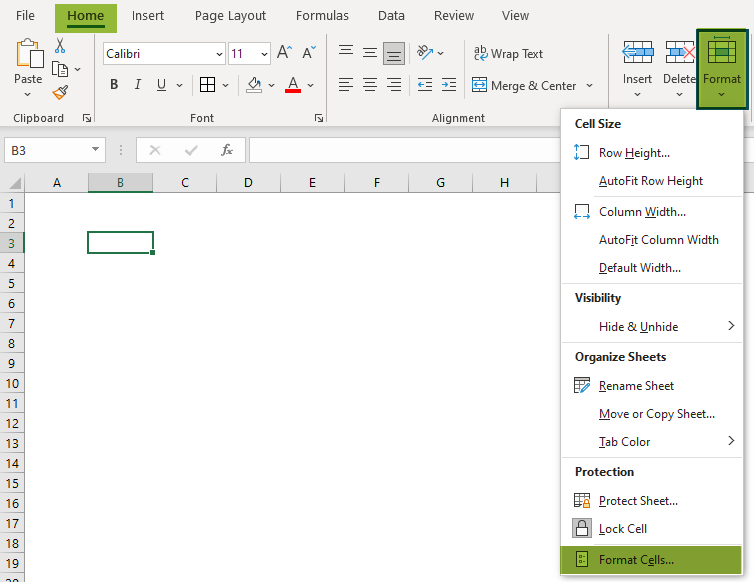The image size is (754, 582).
Task: Launch the Clipboard pane launcher
Action: [x=87, y=118]
